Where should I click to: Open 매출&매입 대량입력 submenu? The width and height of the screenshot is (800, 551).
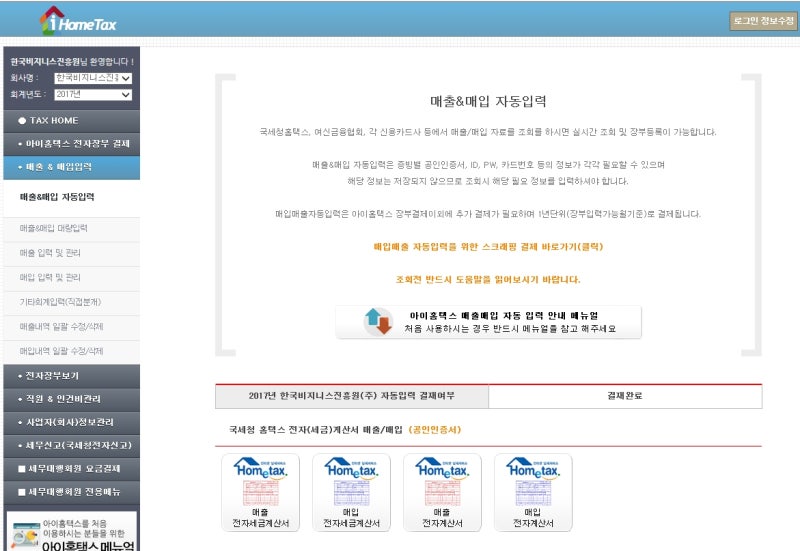tap(71, 228)
